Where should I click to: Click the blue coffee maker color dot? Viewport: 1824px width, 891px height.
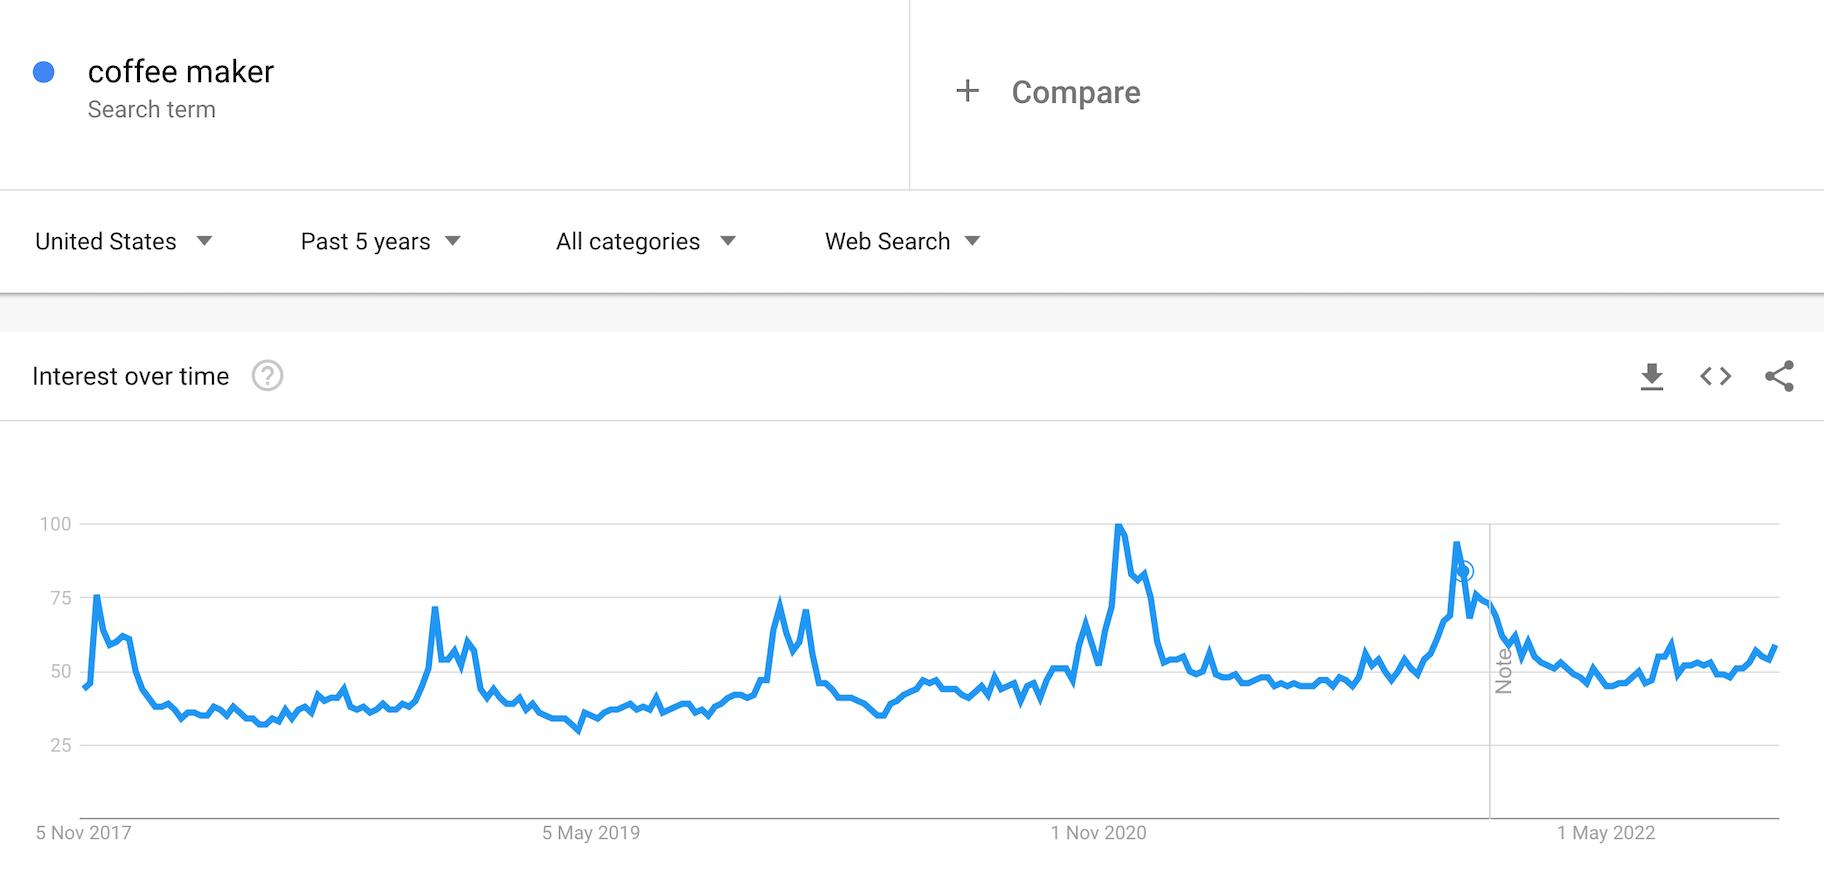coord(44,72)
